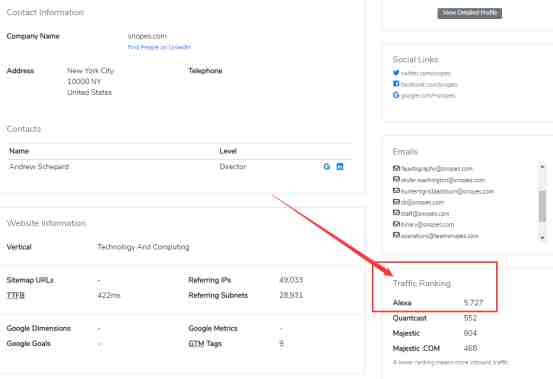Click the Google Goals label
The width and height of the screenshot is (553, 379).
tap(29, 343)
